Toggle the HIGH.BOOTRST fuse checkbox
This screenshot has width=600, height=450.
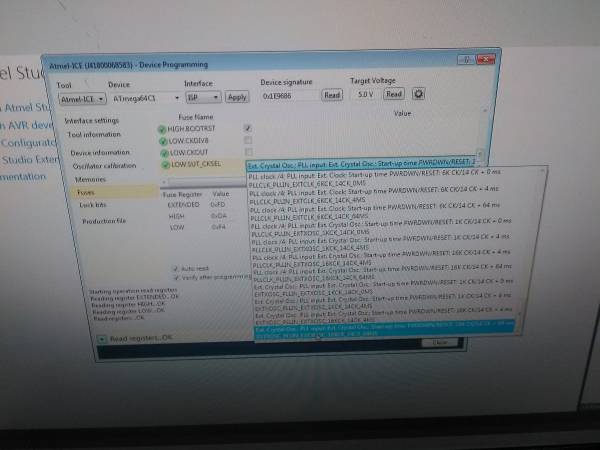[x=248, y=128]
